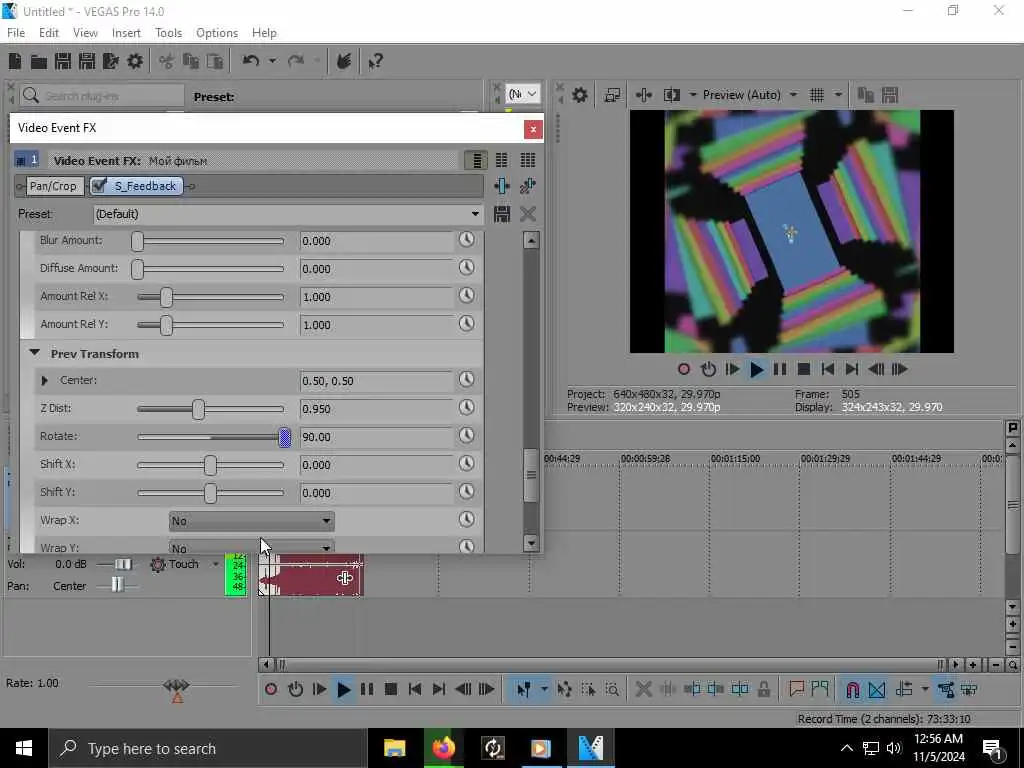
Task: Copy preview snapshot to clipboard
Action: pyautogui.click(x=865, y=95)
